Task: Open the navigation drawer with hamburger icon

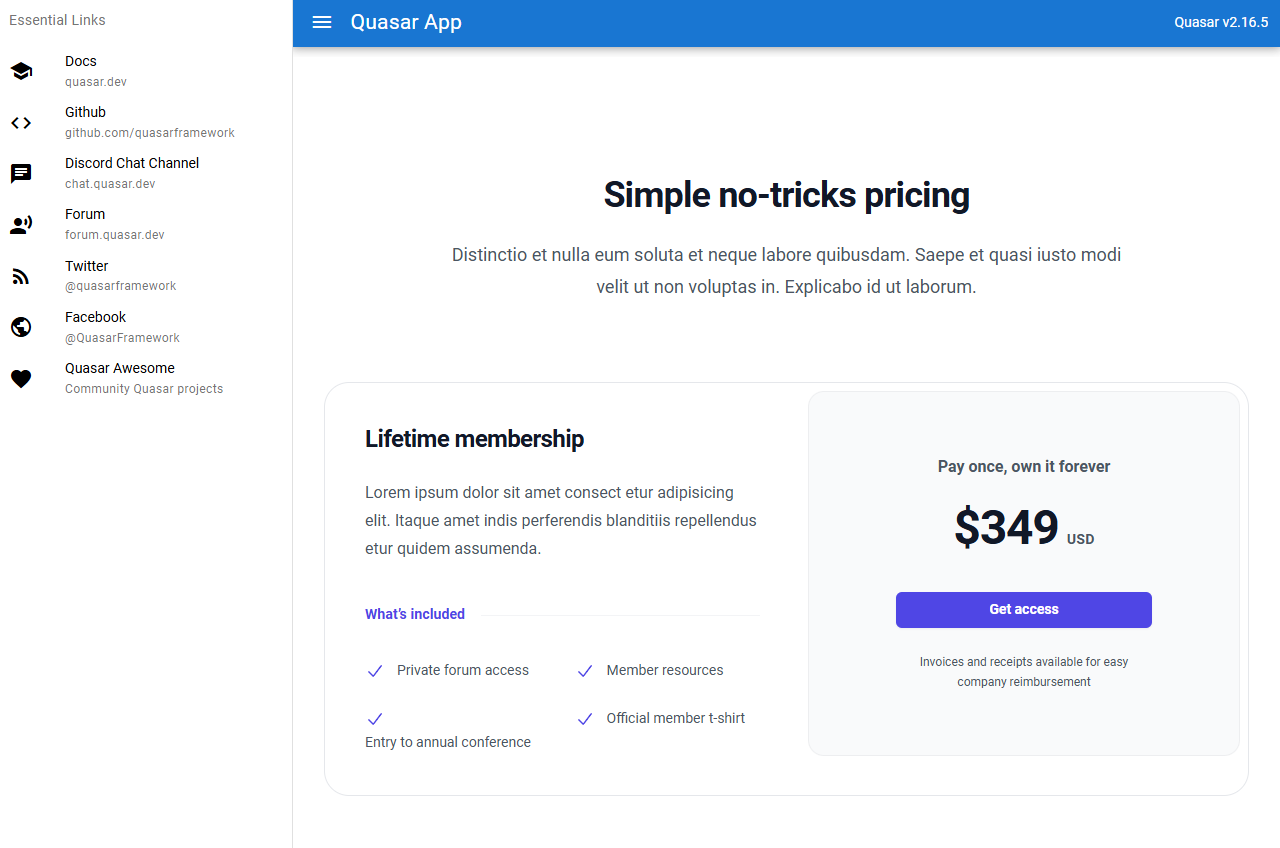Action: 321,22
